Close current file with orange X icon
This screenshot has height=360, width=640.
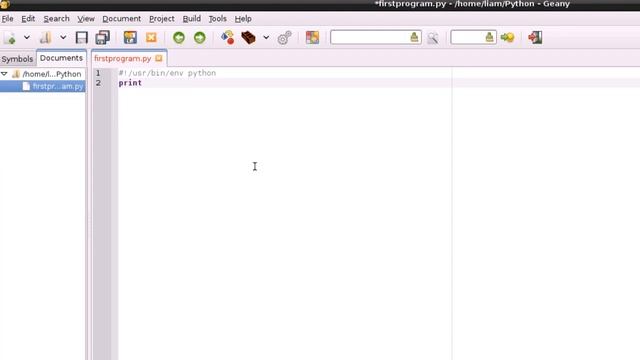click(151, 38)
